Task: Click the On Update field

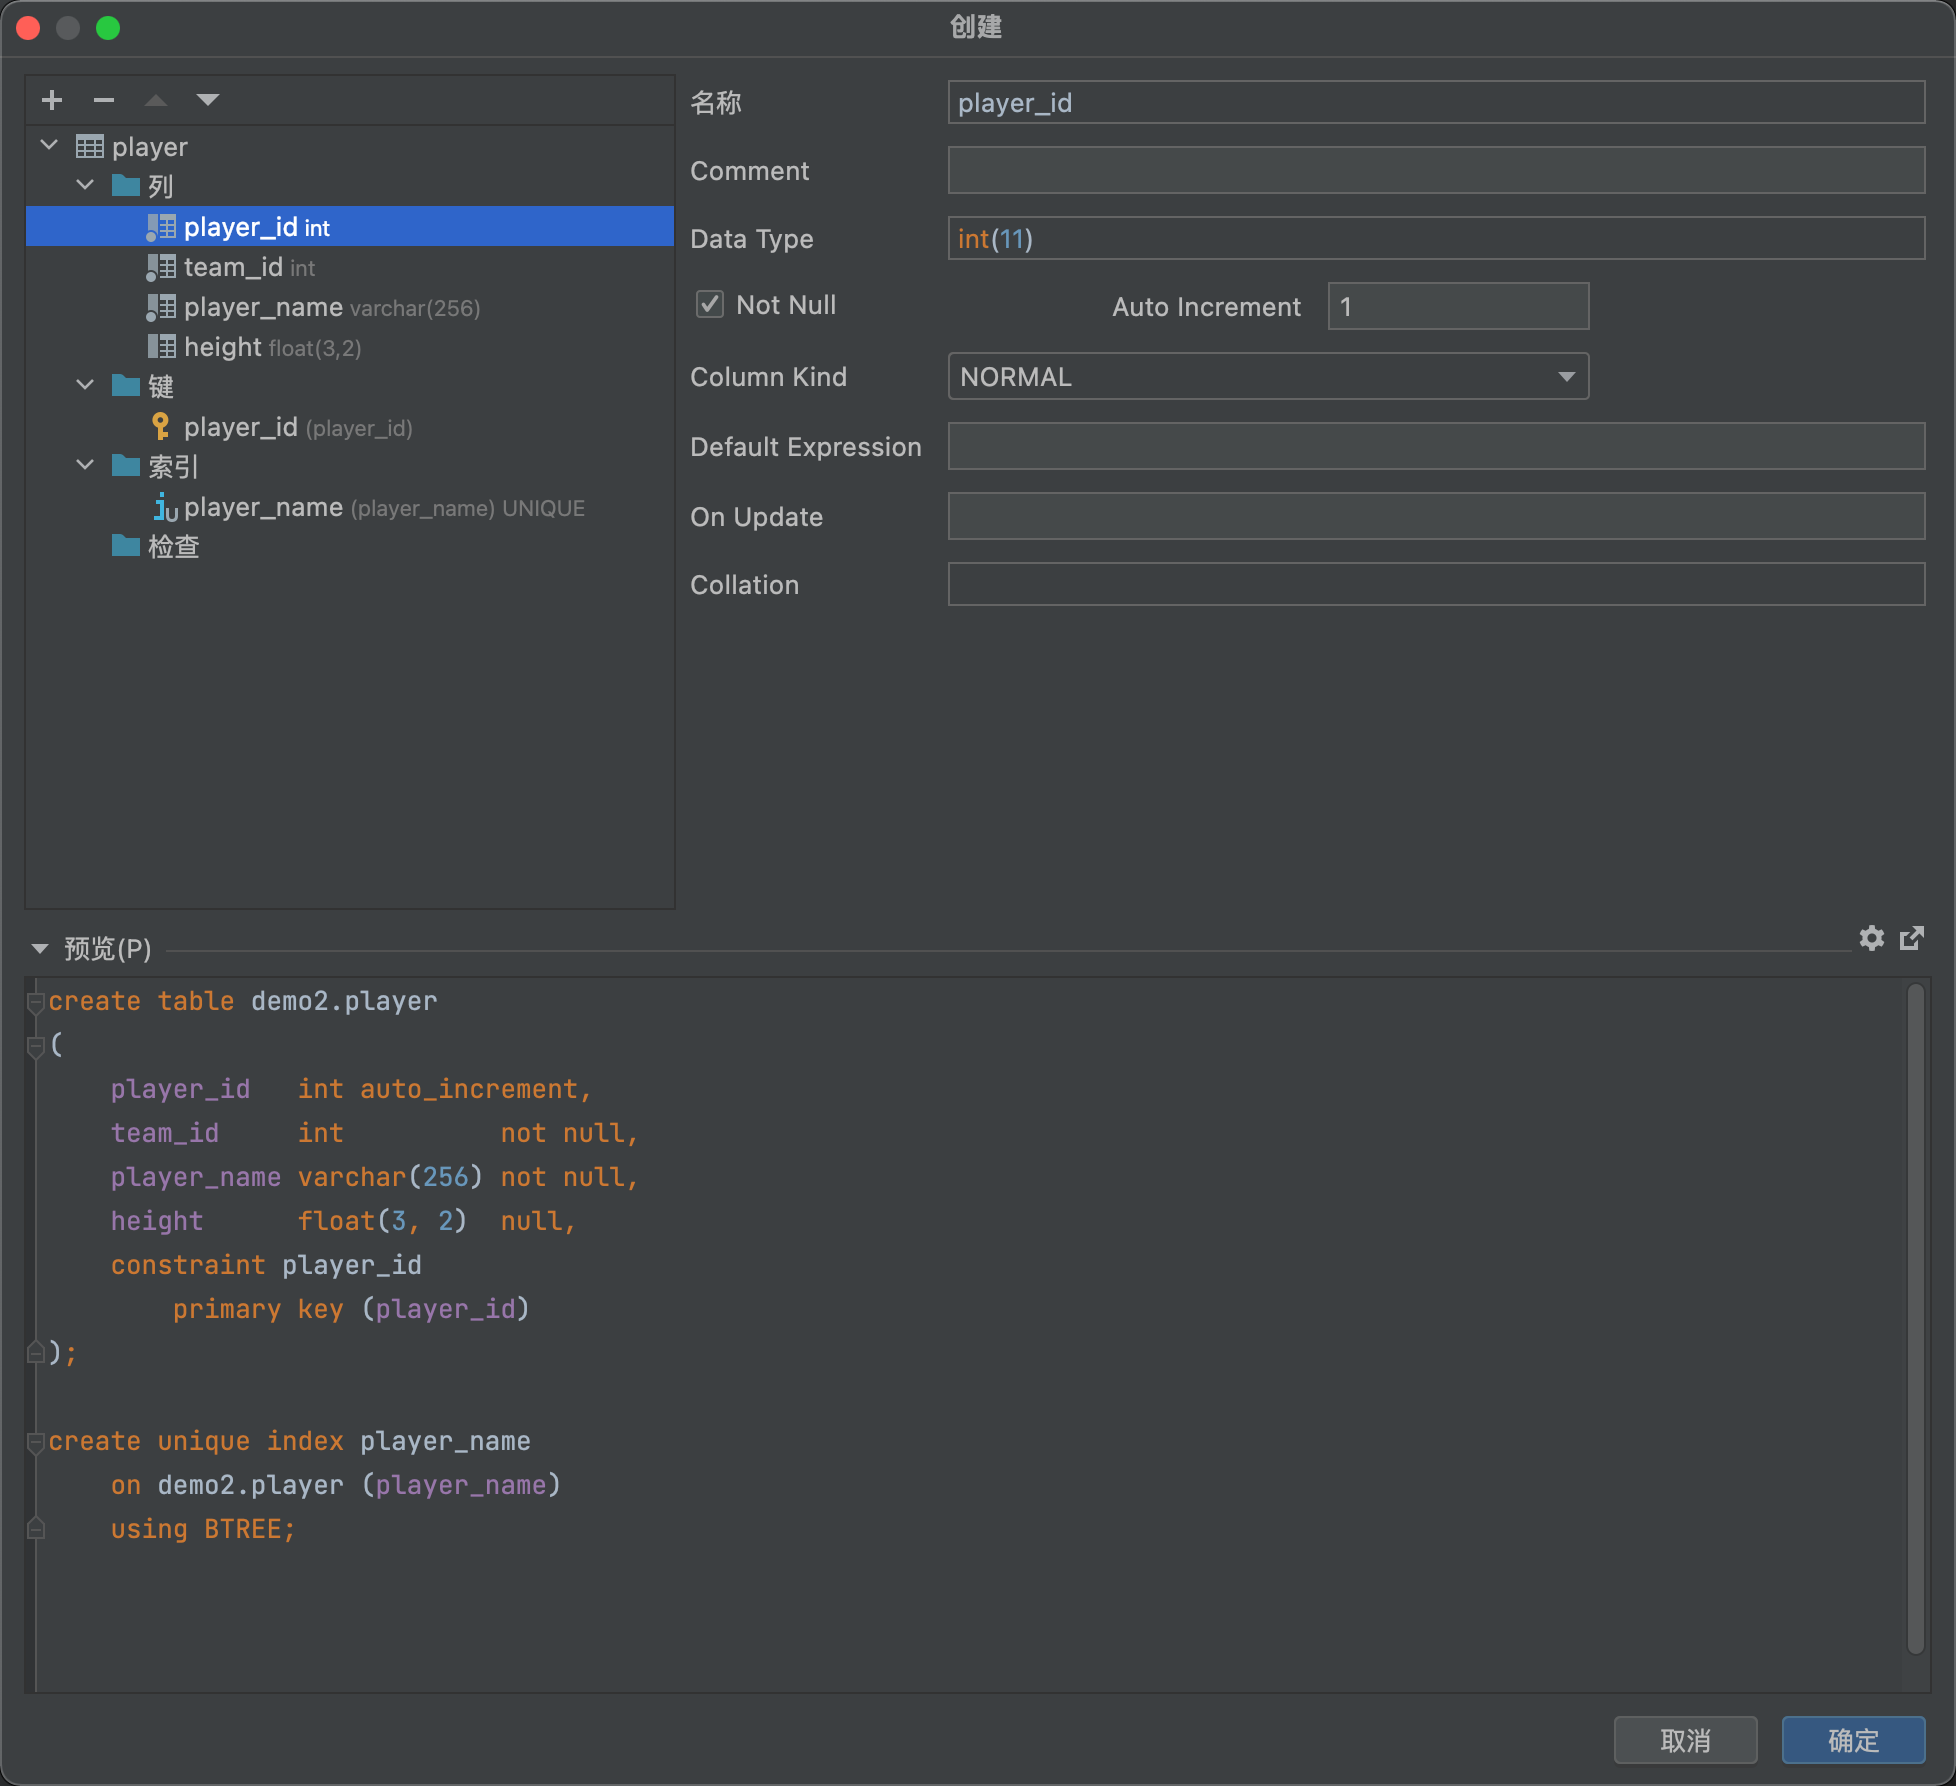Action: coord(1436,516)
